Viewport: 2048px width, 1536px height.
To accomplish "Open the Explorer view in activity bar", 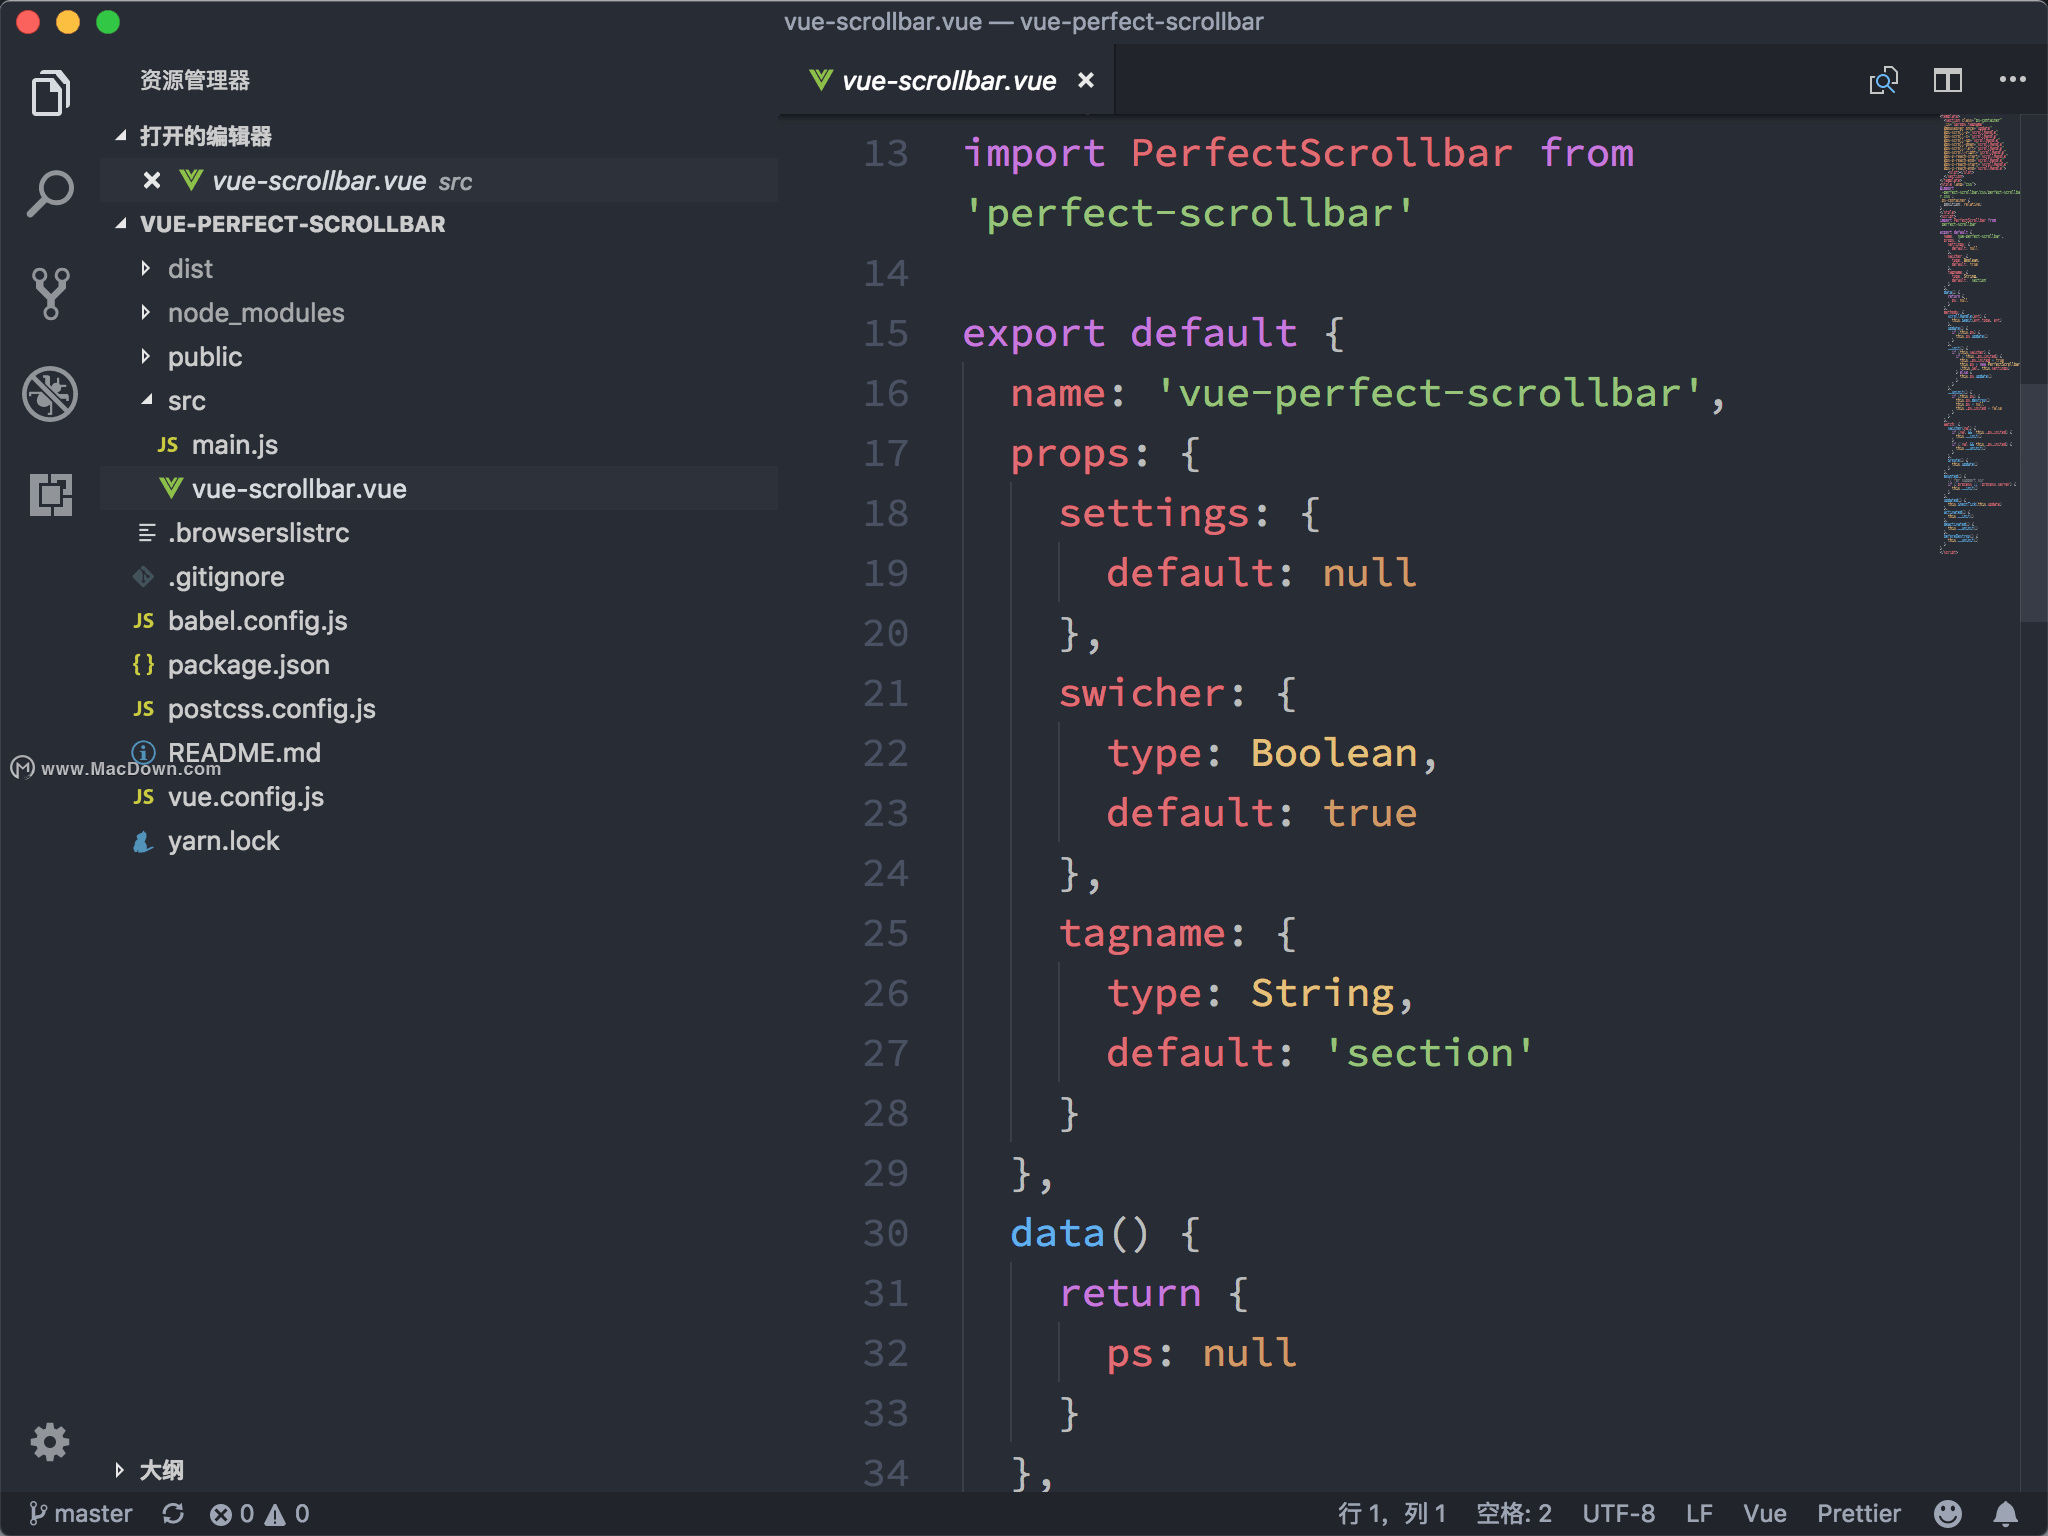I will click(50, 93).
